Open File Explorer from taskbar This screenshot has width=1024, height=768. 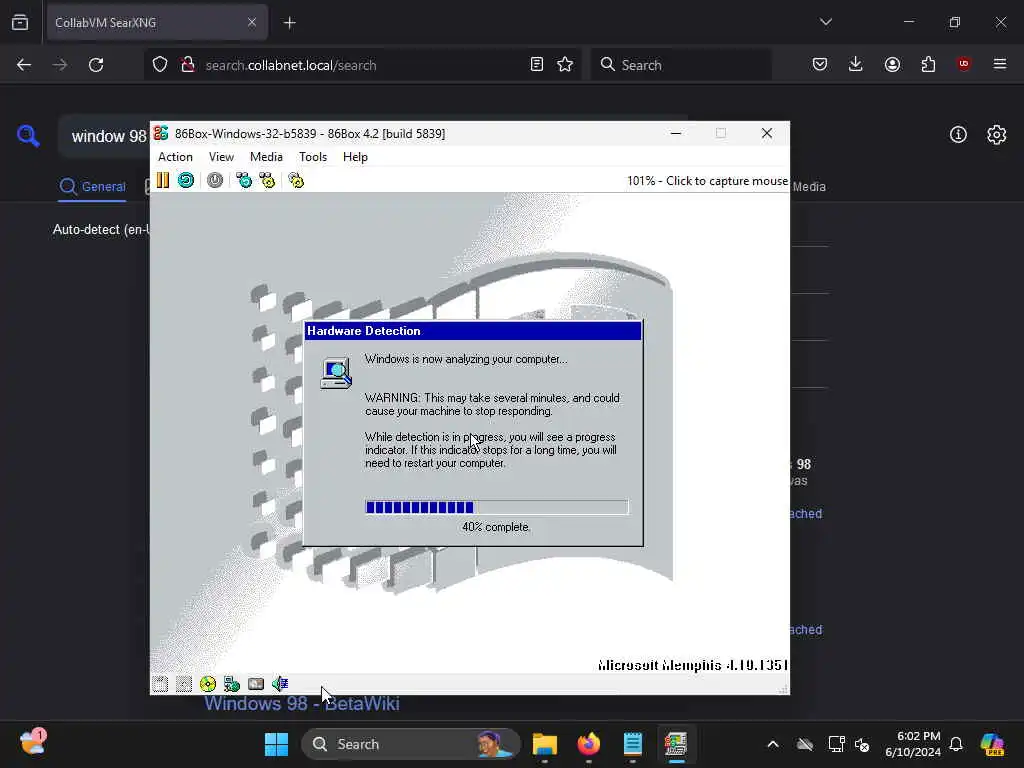(545, 744)
